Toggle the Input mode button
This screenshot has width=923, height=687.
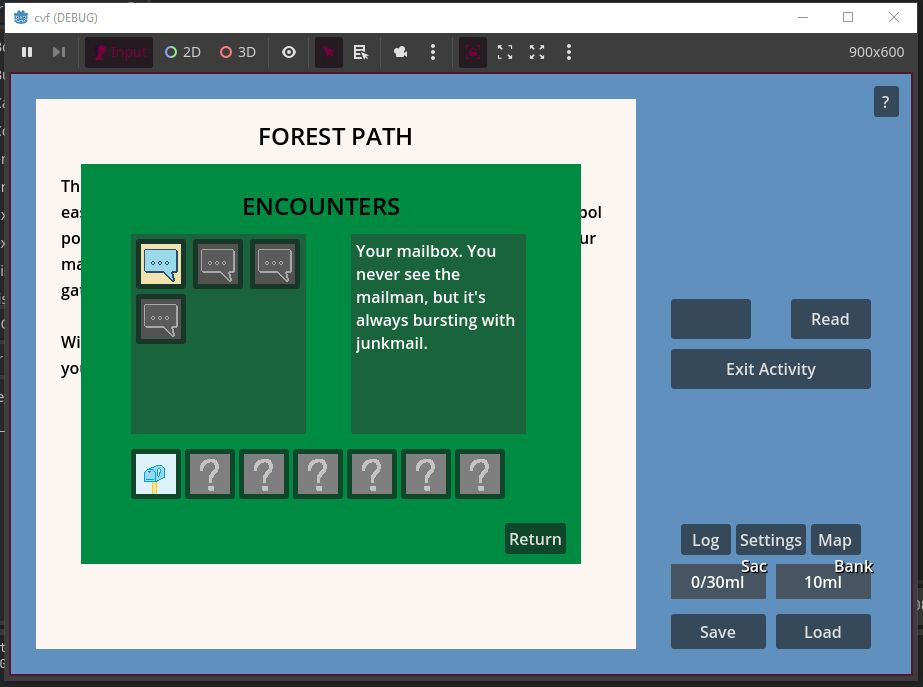click(x=119, y=52)
